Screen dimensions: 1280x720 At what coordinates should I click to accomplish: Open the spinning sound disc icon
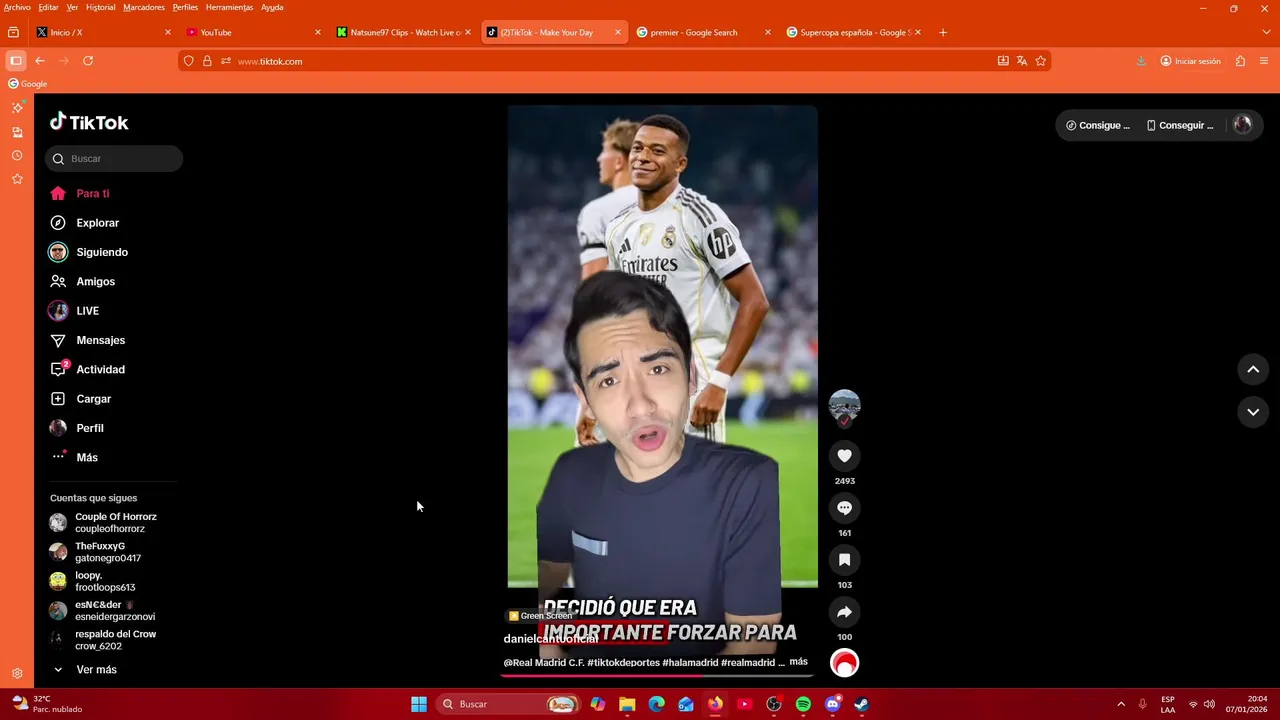[844, 663]
